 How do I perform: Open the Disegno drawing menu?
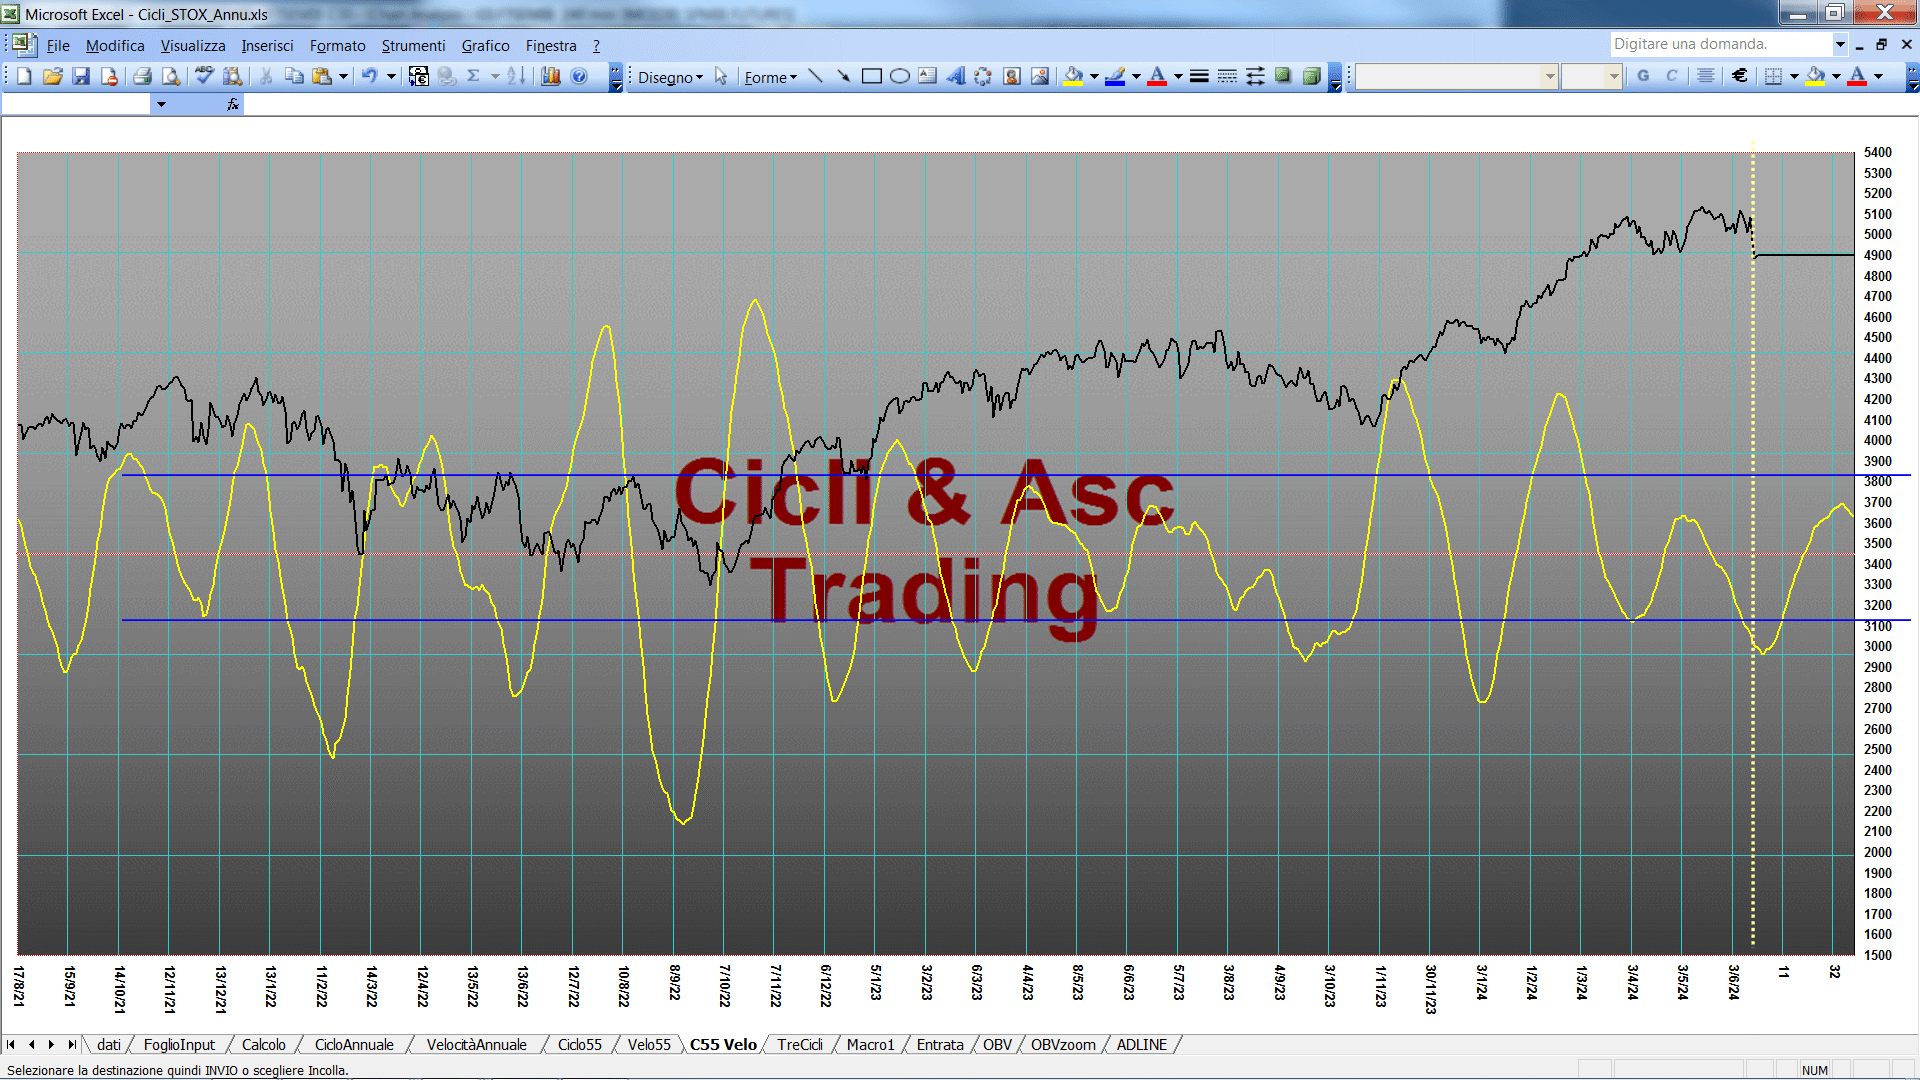670,77
